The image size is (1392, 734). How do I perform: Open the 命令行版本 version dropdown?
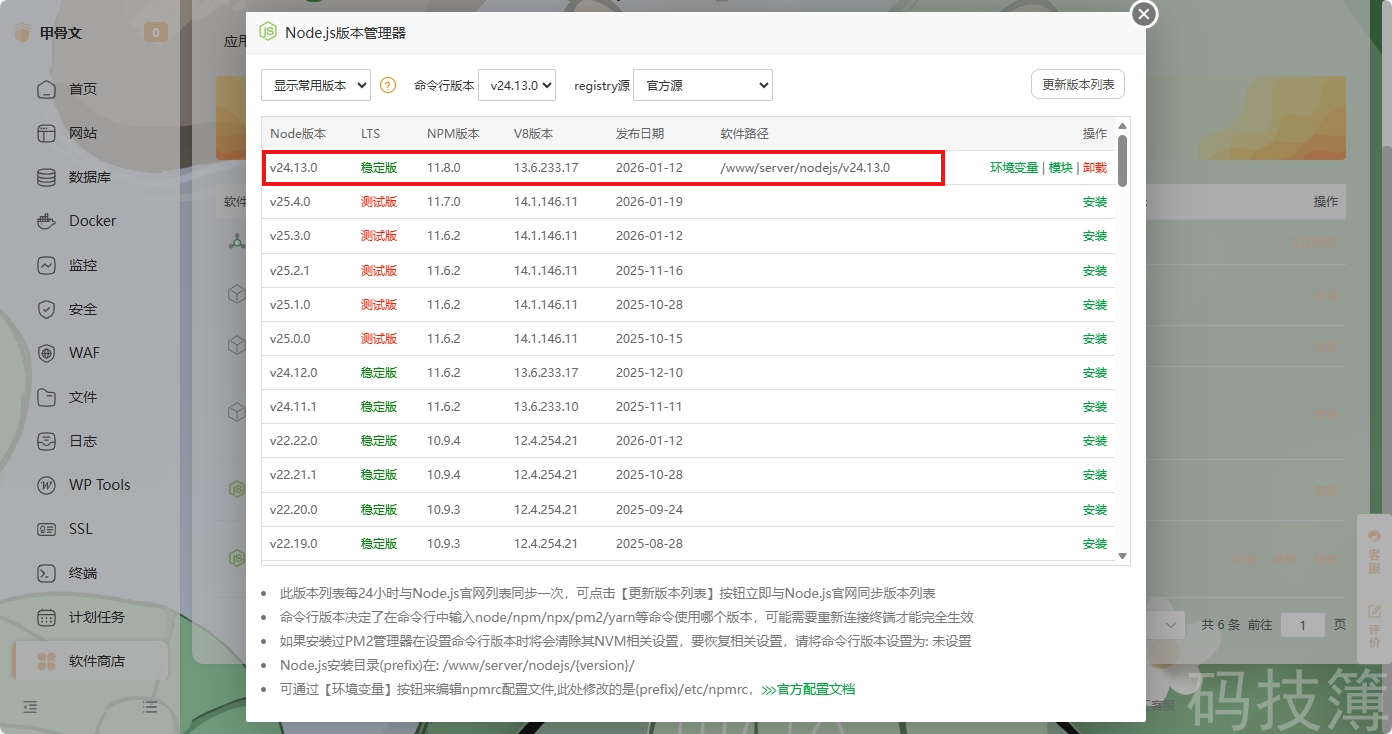pyautogui.click(x=517, y=85)
